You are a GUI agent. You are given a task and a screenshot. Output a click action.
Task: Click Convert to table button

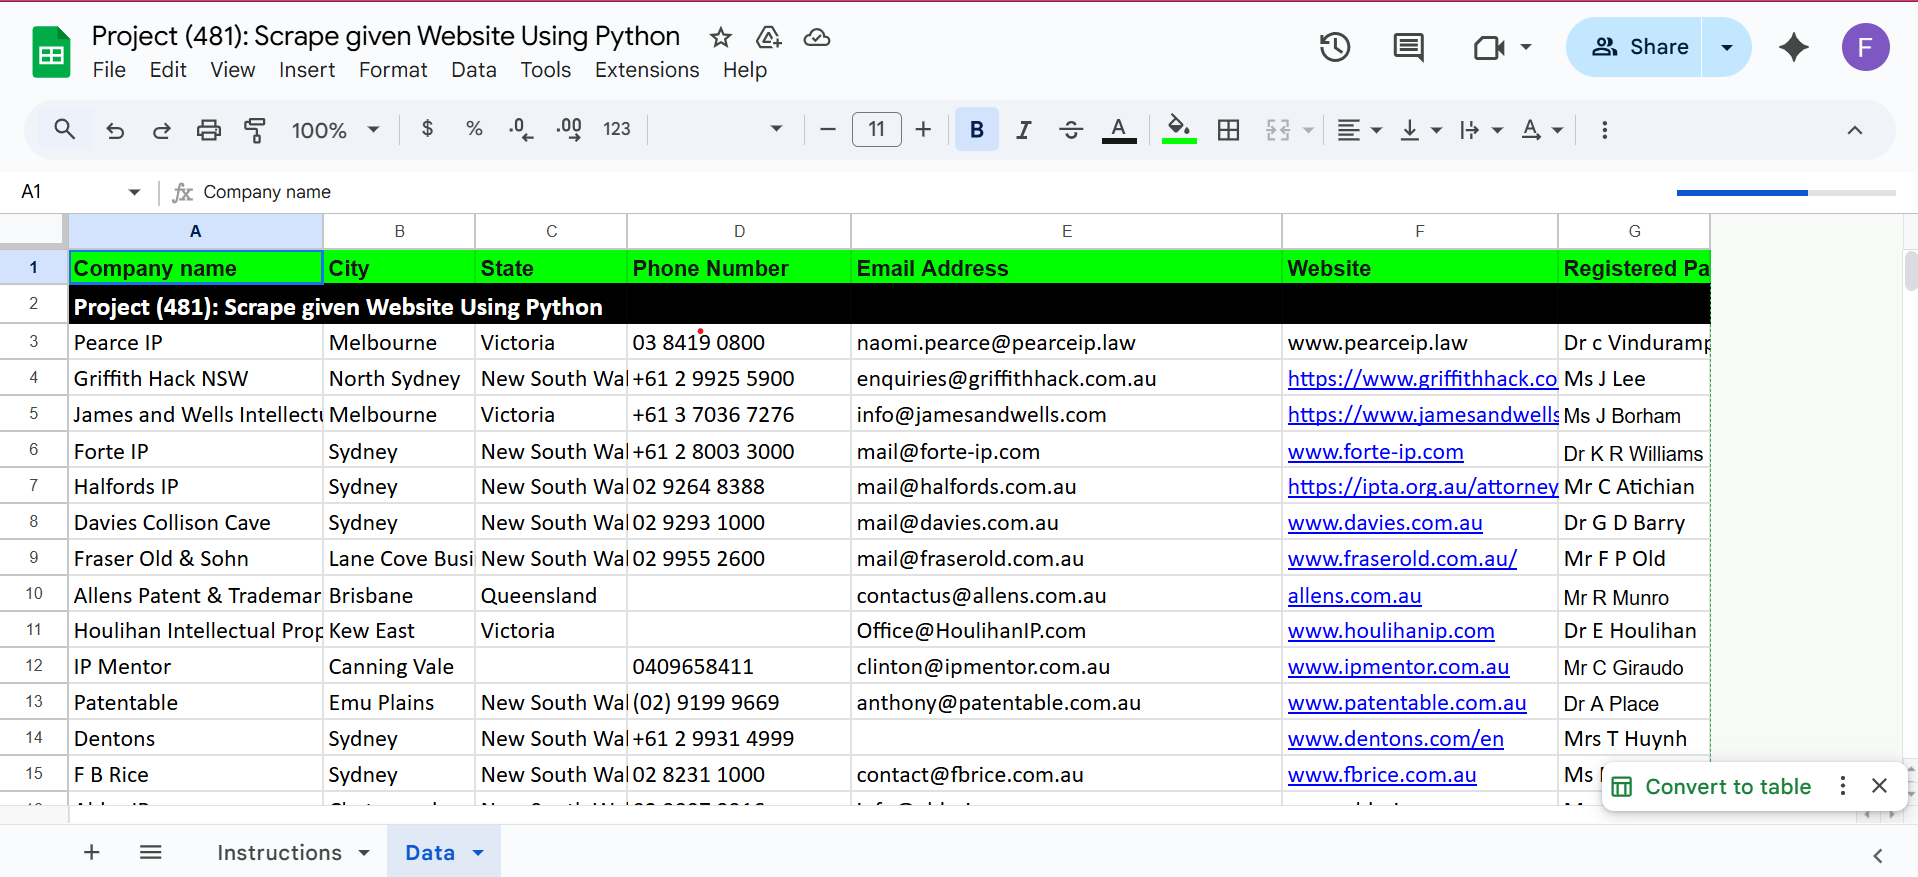point(1728,787)
